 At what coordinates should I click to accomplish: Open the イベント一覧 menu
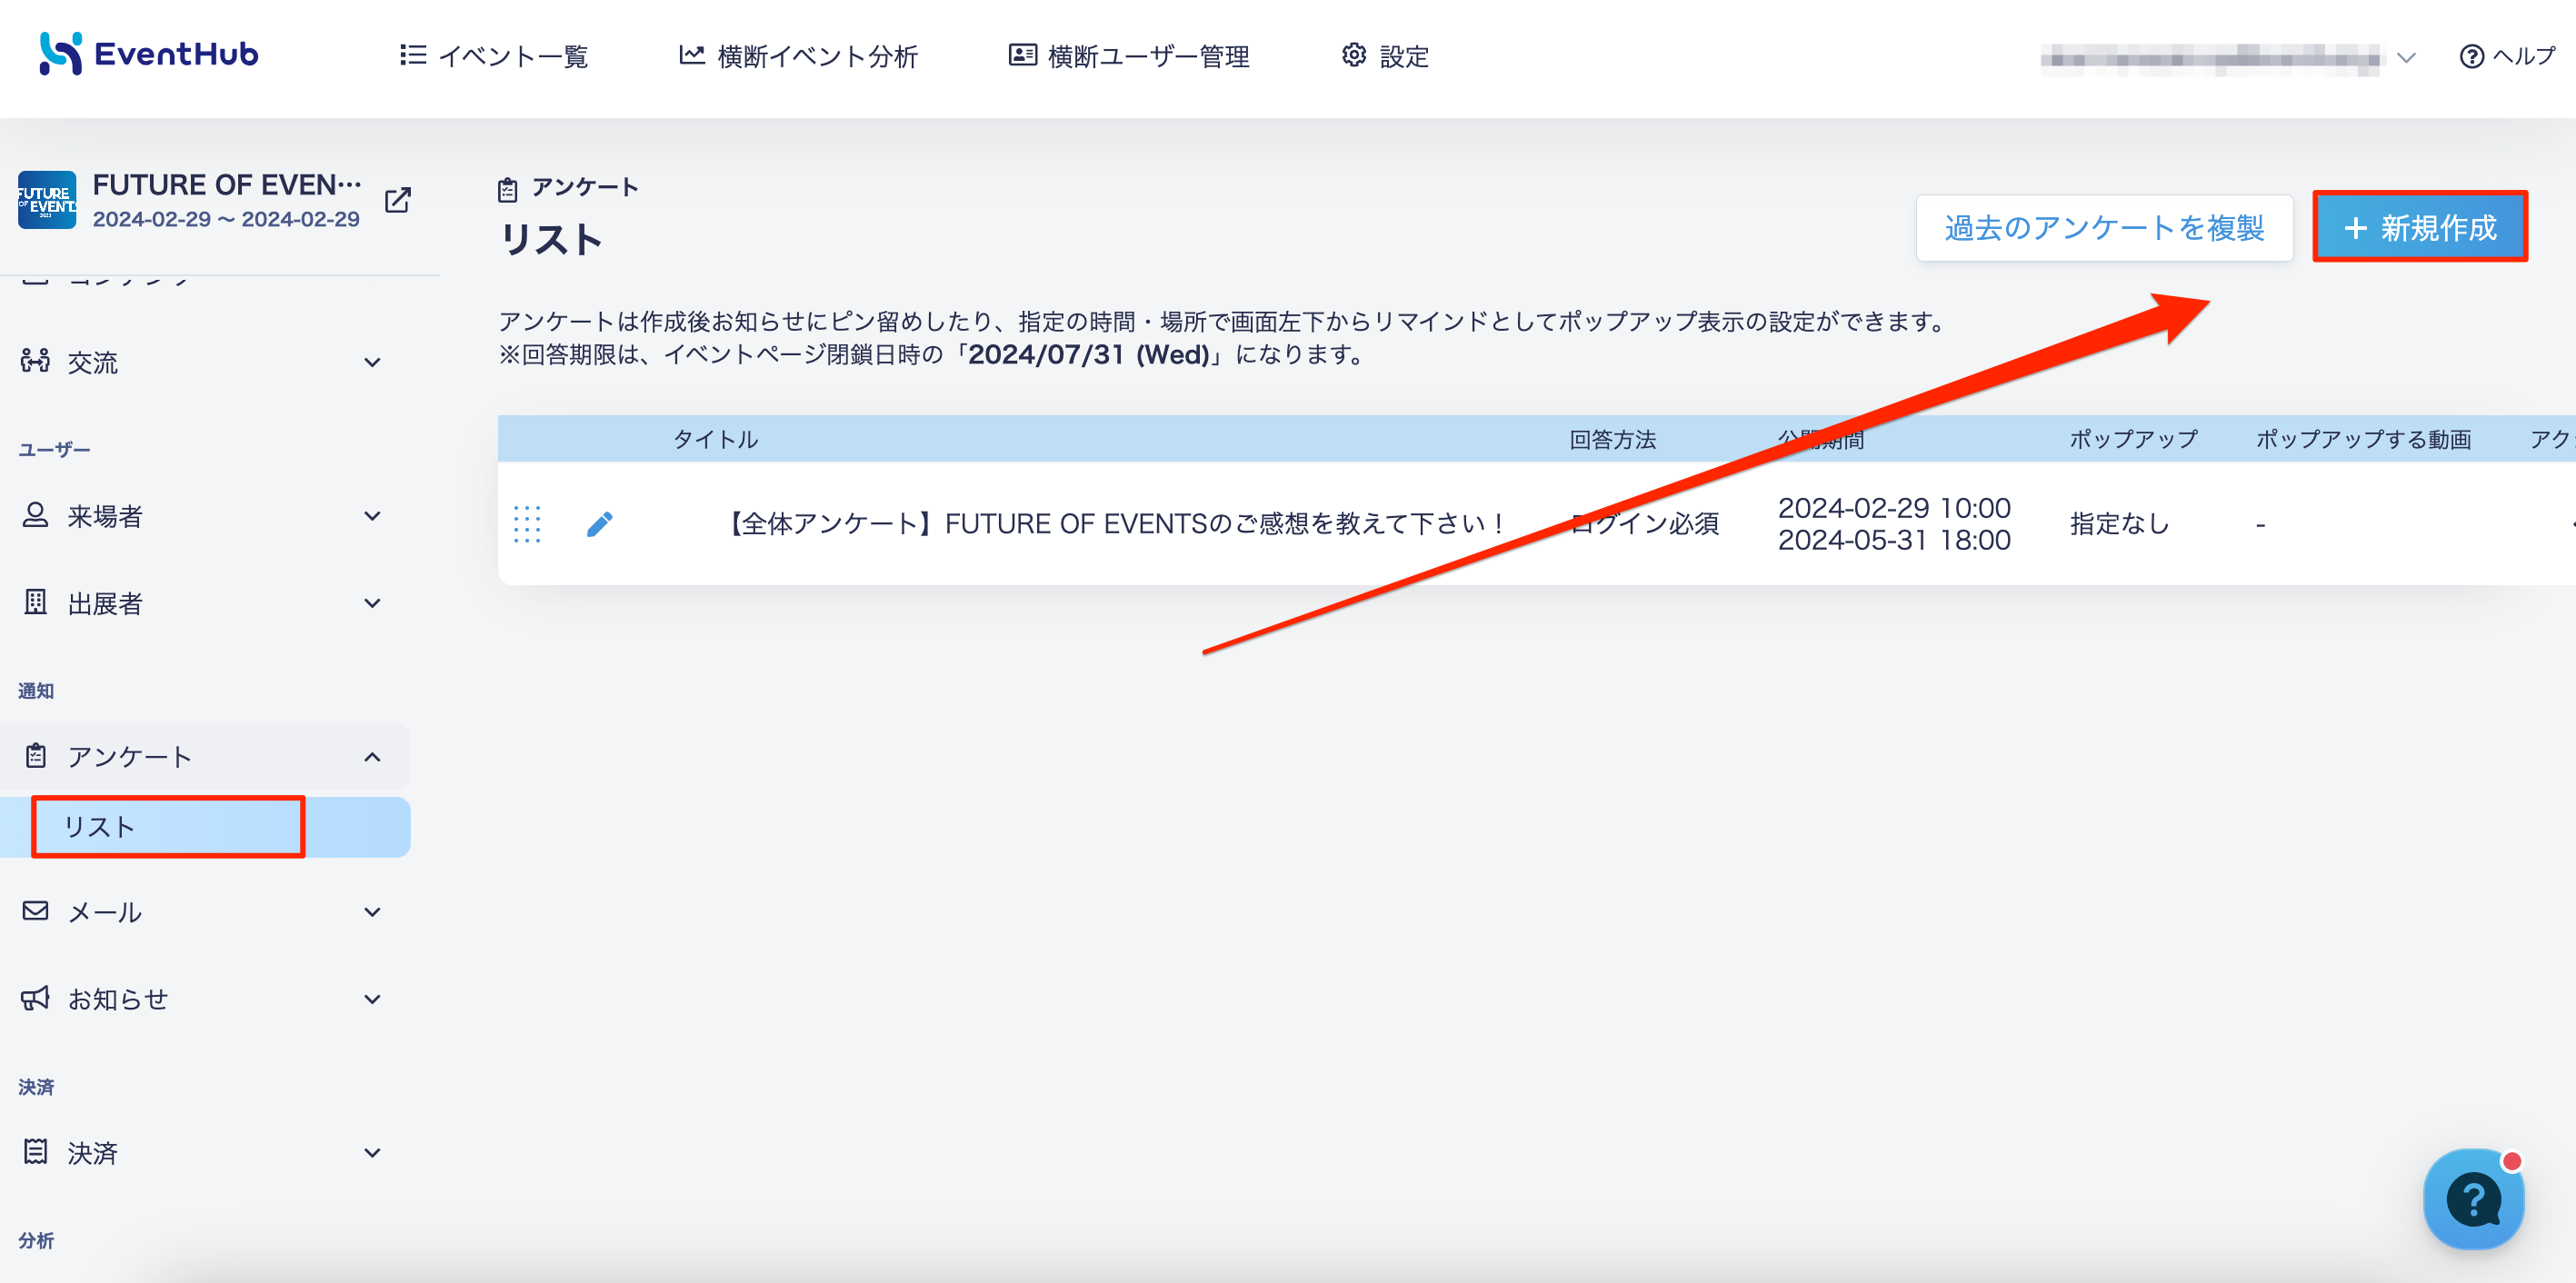(x=494, y=56)
